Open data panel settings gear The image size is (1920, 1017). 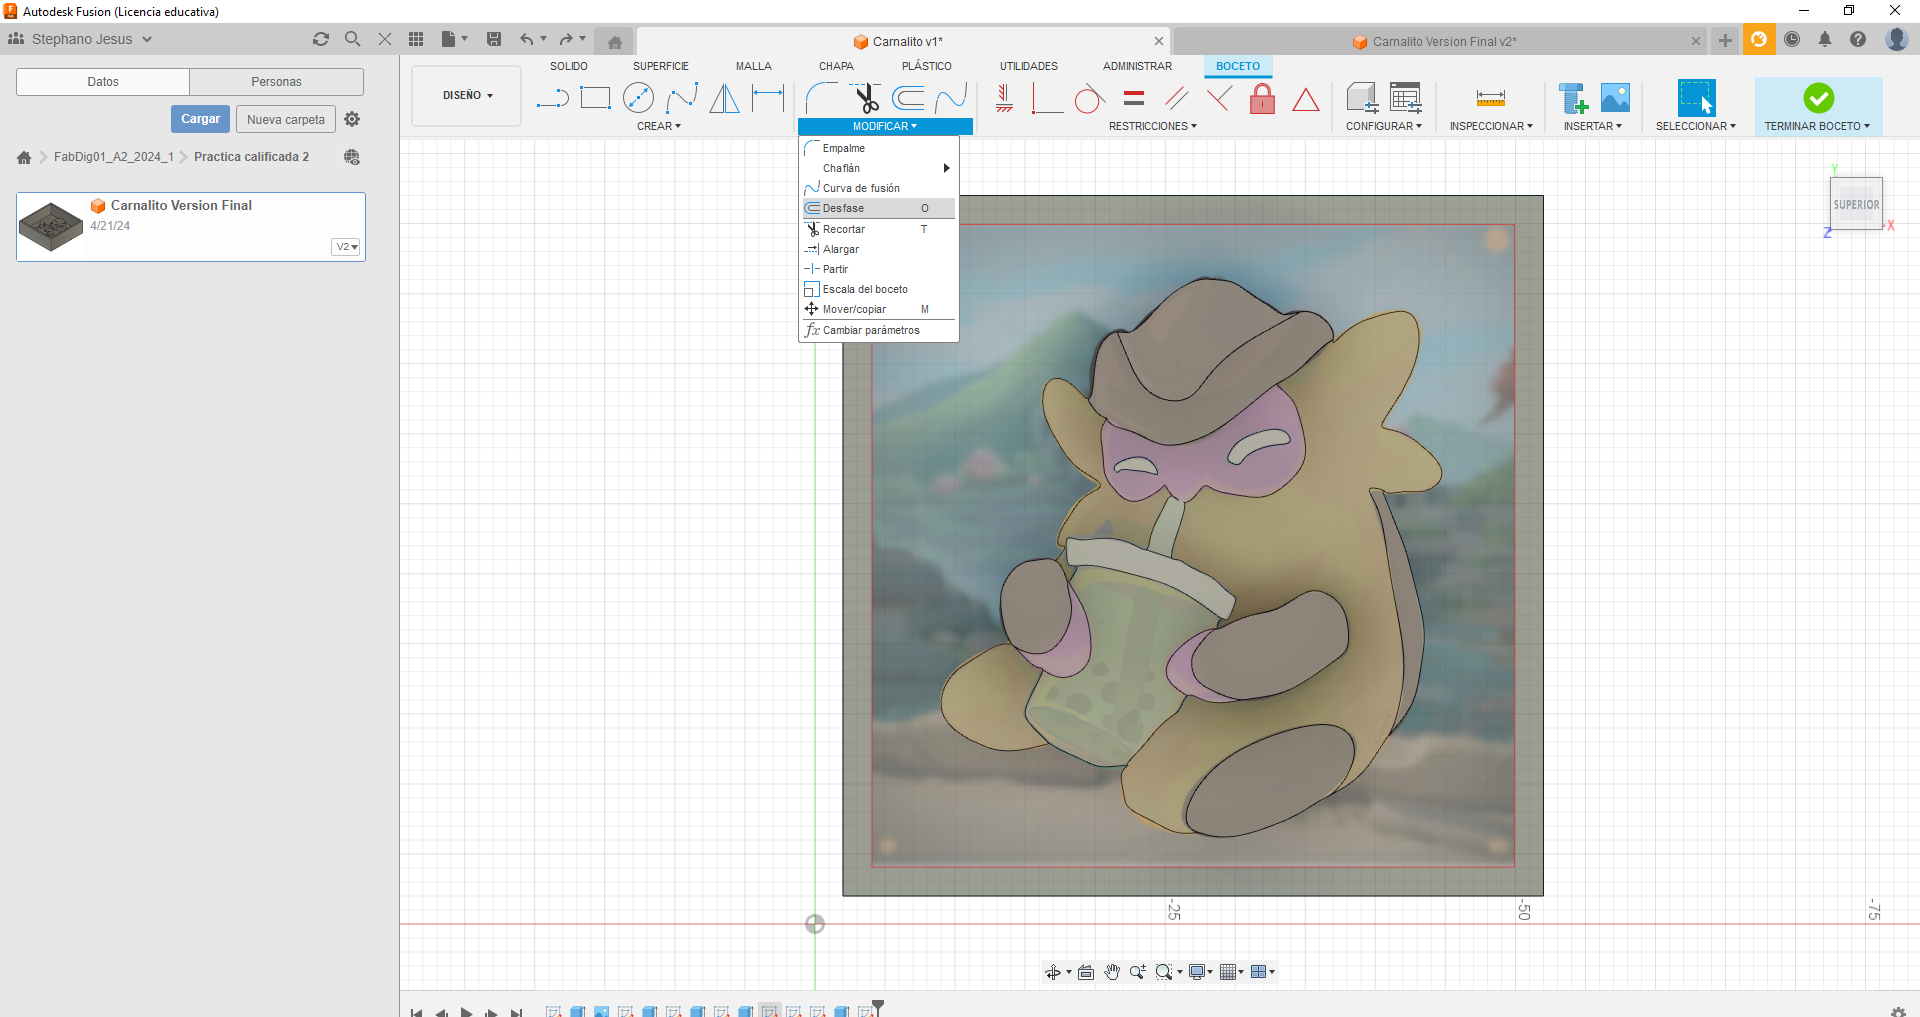point(352,119)
